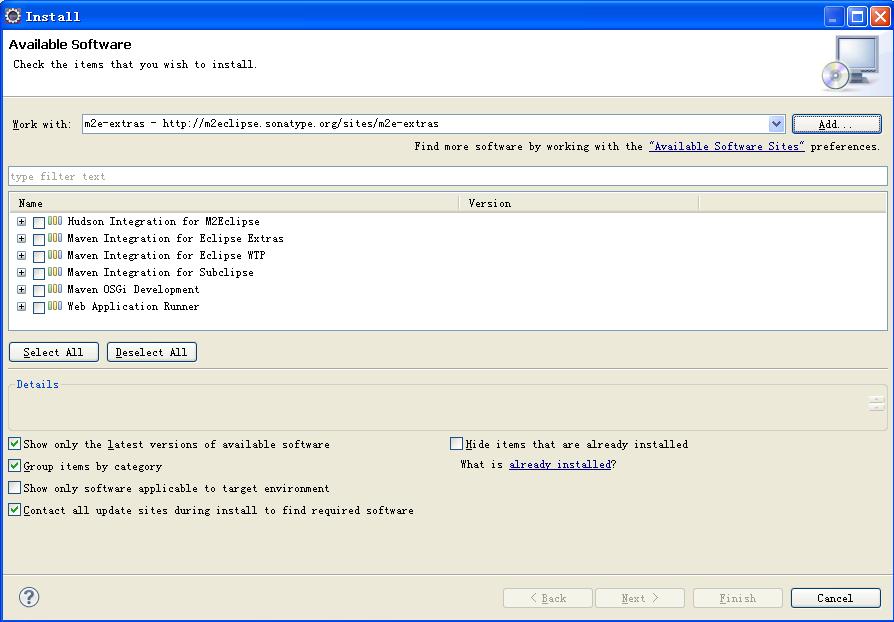Select the Hudson Integration for M2Eclipse row text

coord(164,221)
